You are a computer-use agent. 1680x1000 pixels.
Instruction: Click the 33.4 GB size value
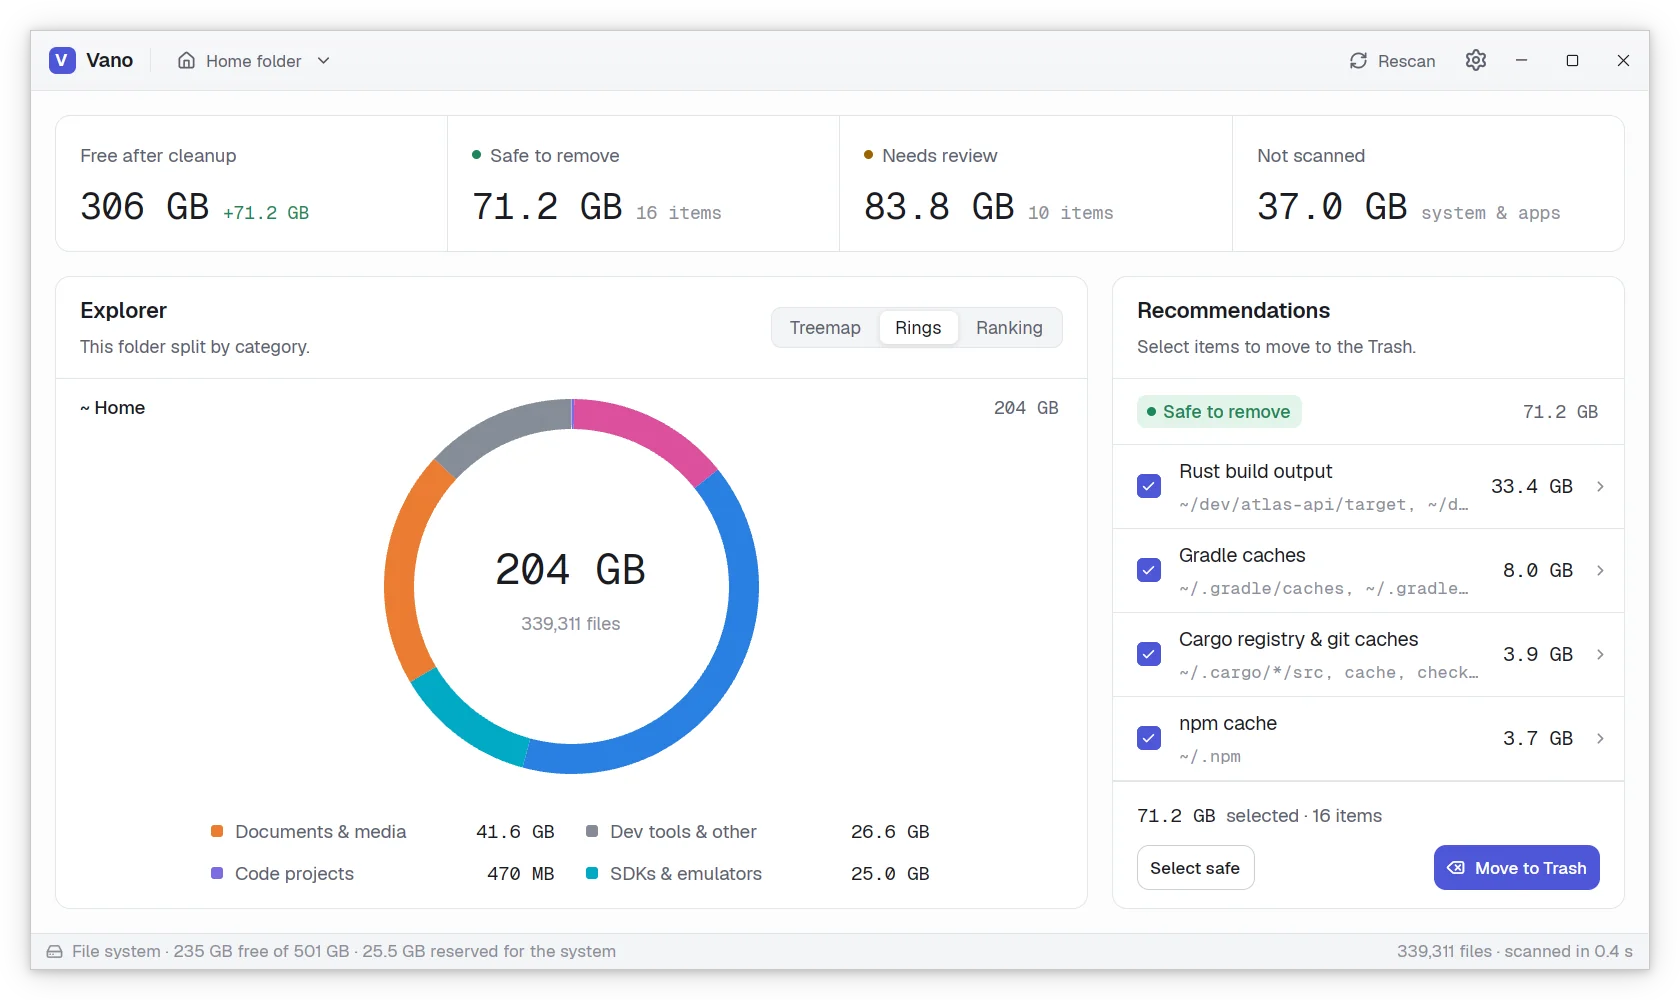point(1532,486)
